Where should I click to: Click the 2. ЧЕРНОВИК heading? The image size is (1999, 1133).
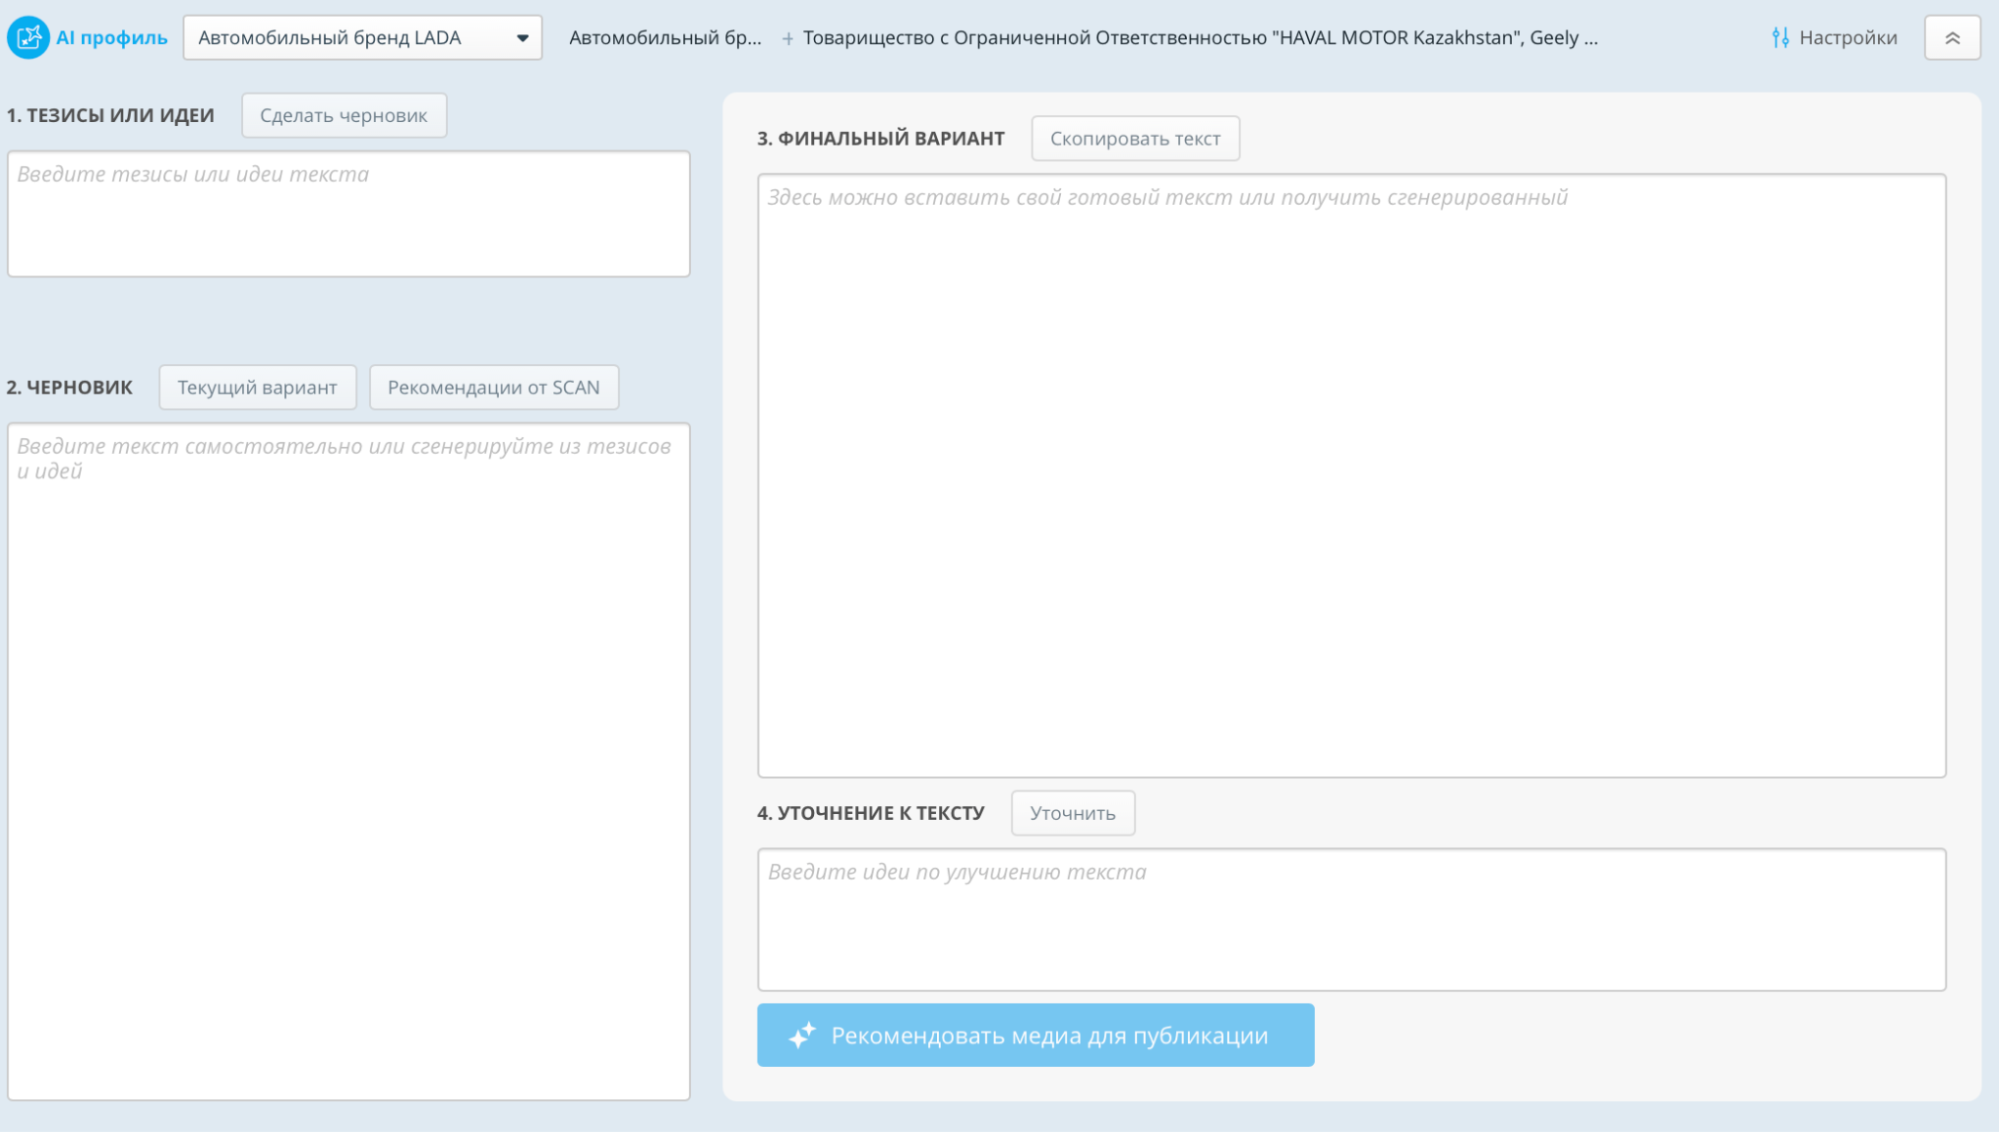click(69, 387)
